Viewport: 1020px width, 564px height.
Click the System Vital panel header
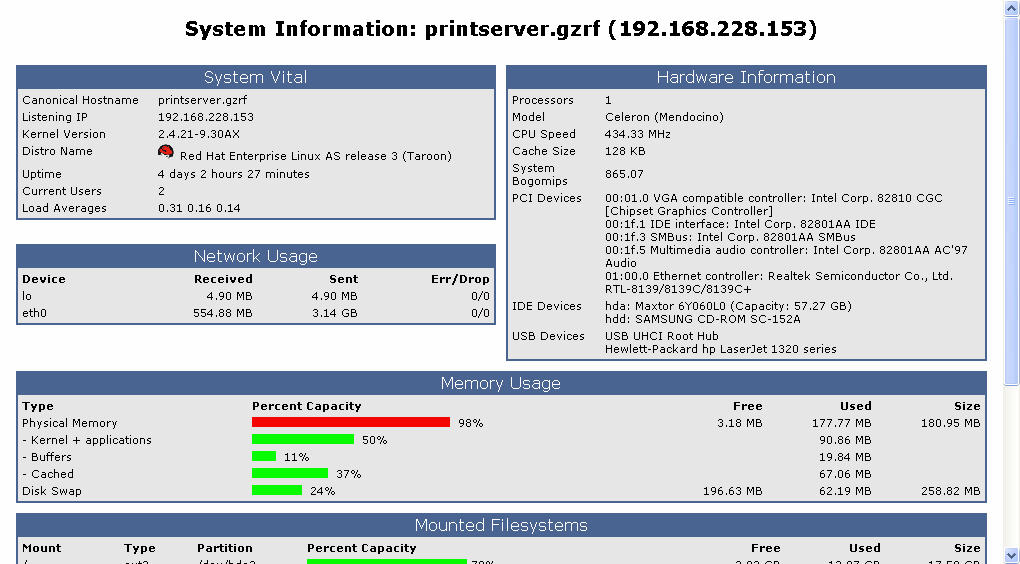point(255,78)
